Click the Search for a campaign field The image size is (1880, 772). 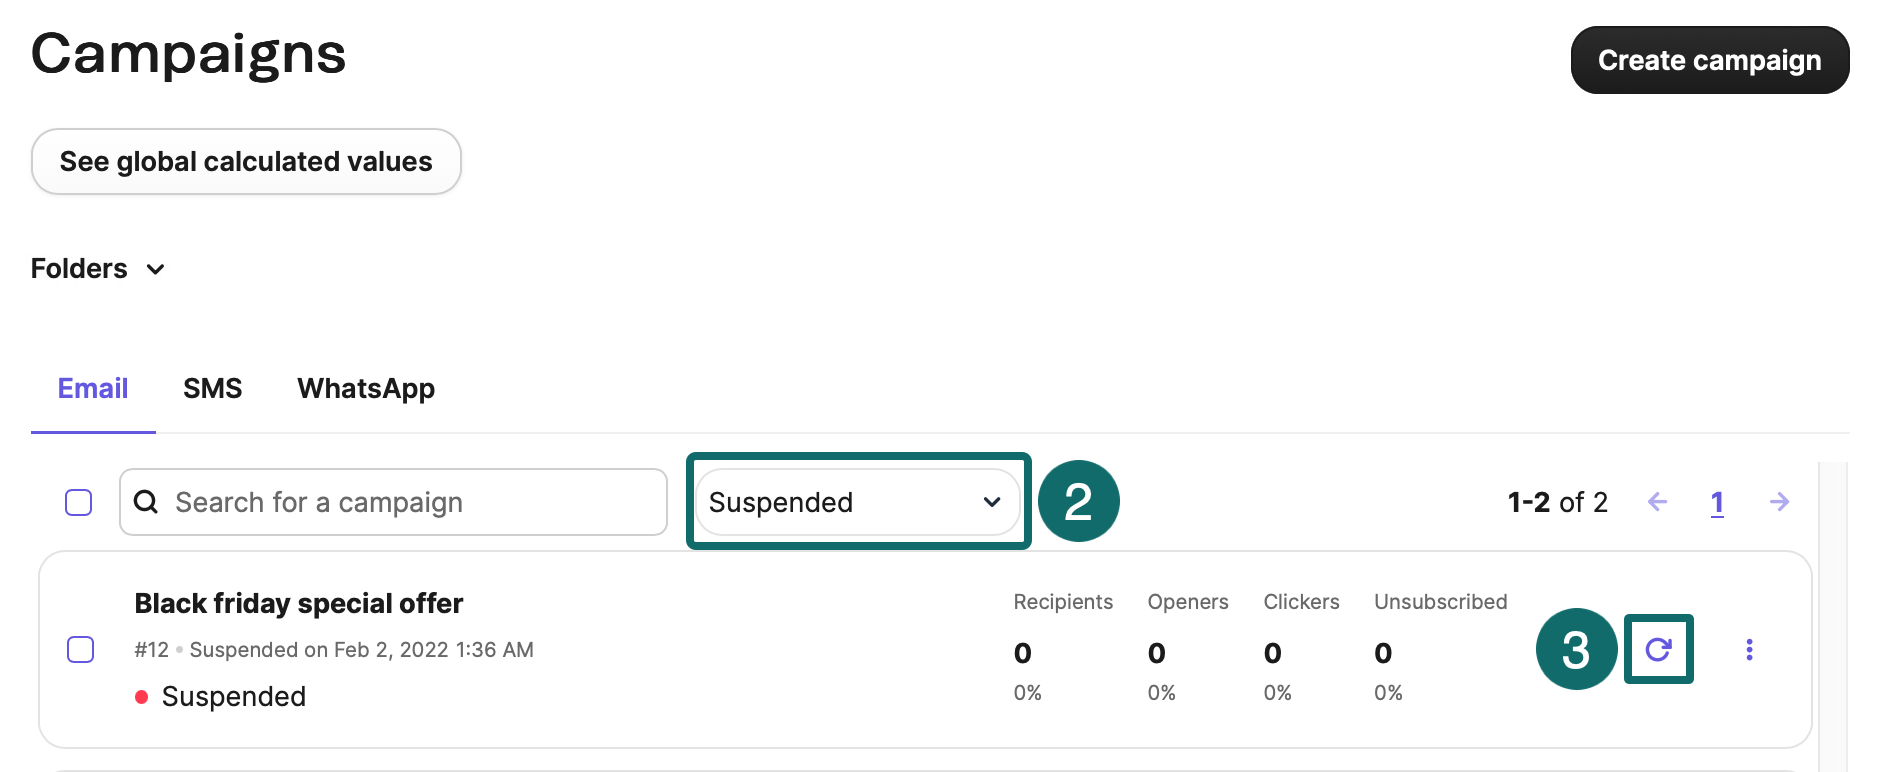tap(393, 502)
